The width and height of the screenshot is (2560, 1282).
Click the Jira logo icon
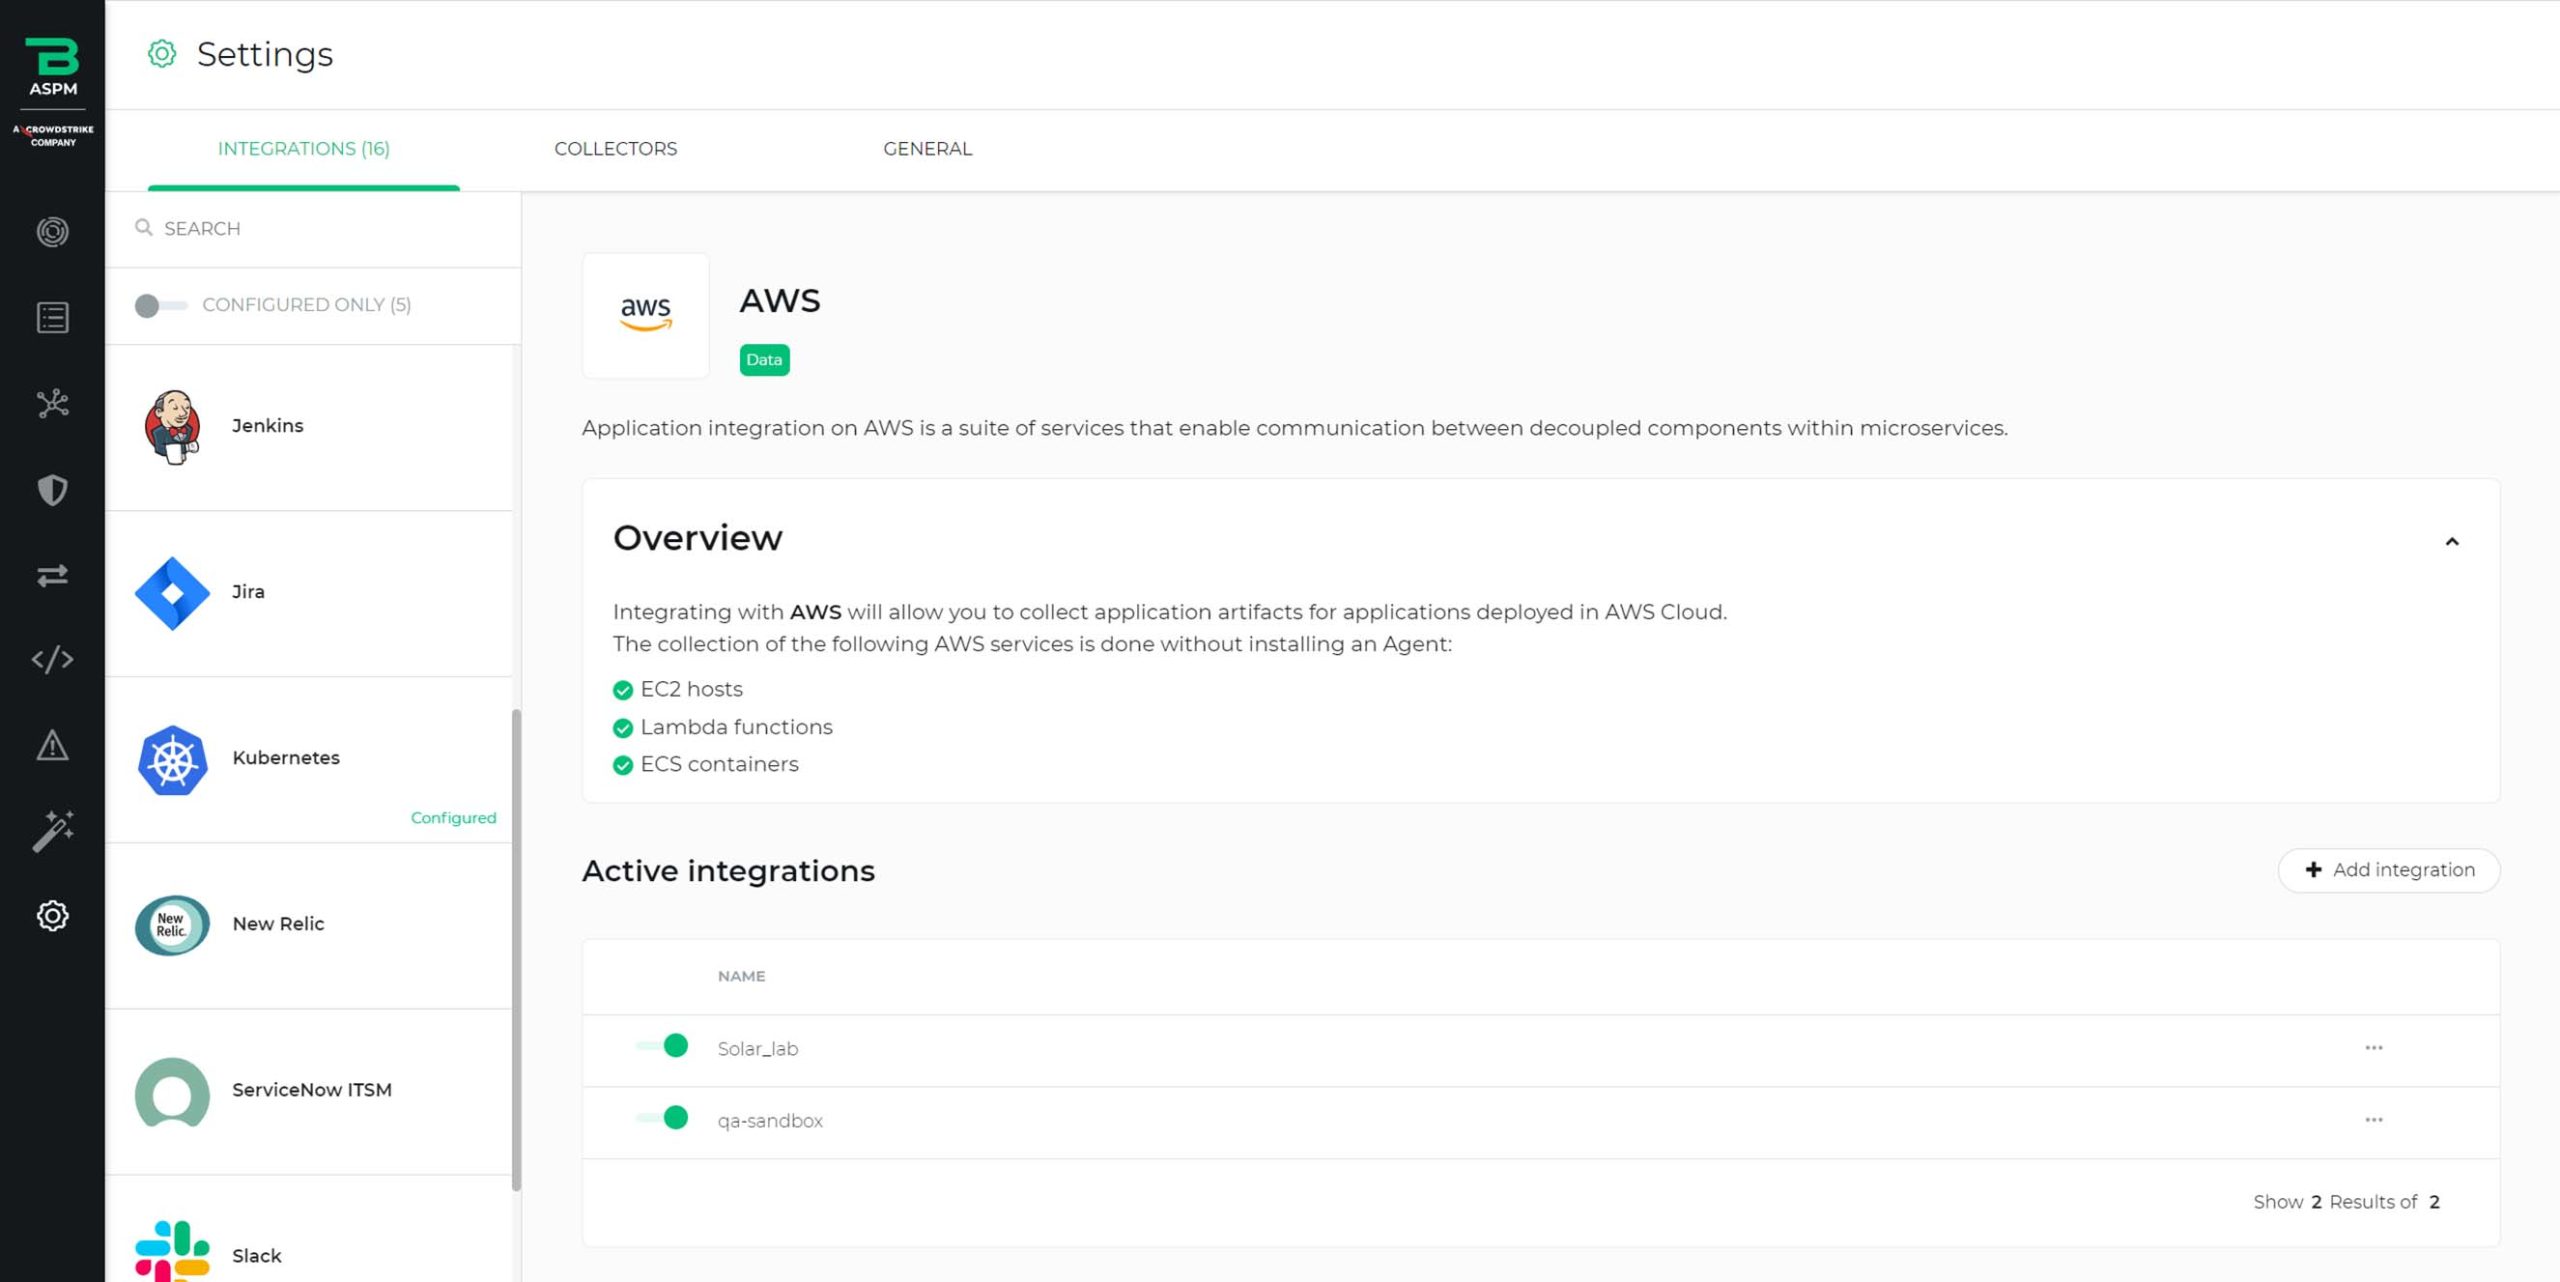(x=172, y=593)
